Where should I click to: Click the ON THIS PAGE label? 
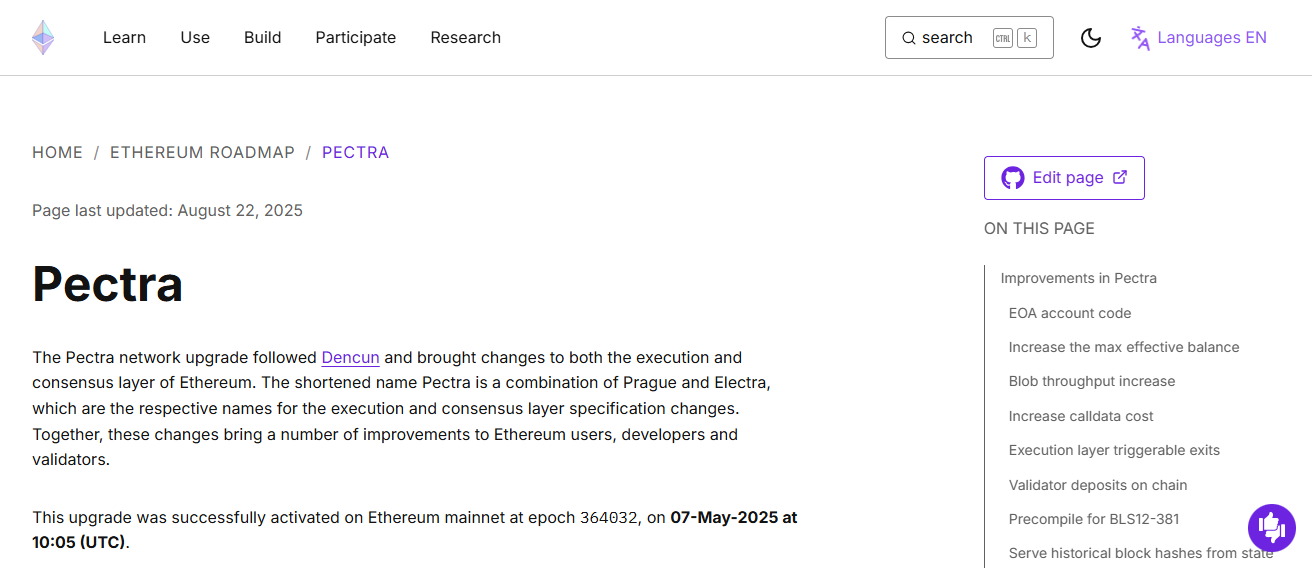1039,228
